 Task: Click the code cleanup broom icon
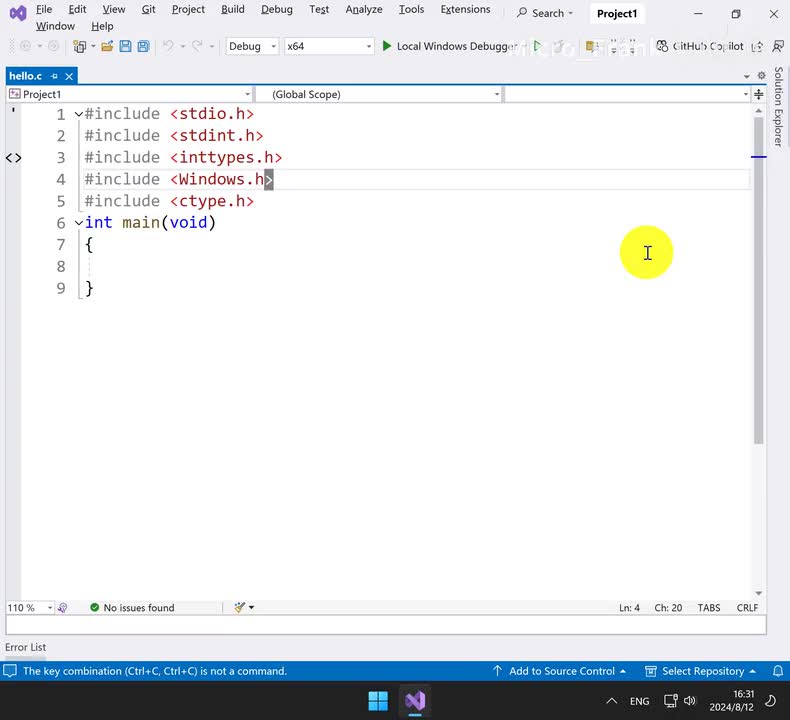pyautogui.click(x=239, y=608)
